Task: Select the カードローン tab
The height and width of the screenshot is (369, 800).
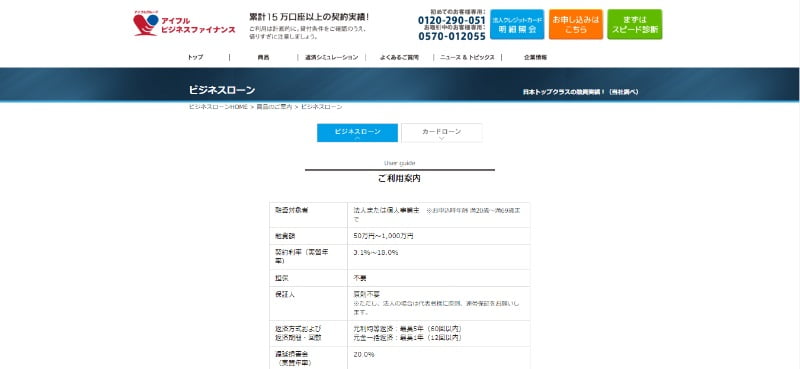Action: point(442,133)
